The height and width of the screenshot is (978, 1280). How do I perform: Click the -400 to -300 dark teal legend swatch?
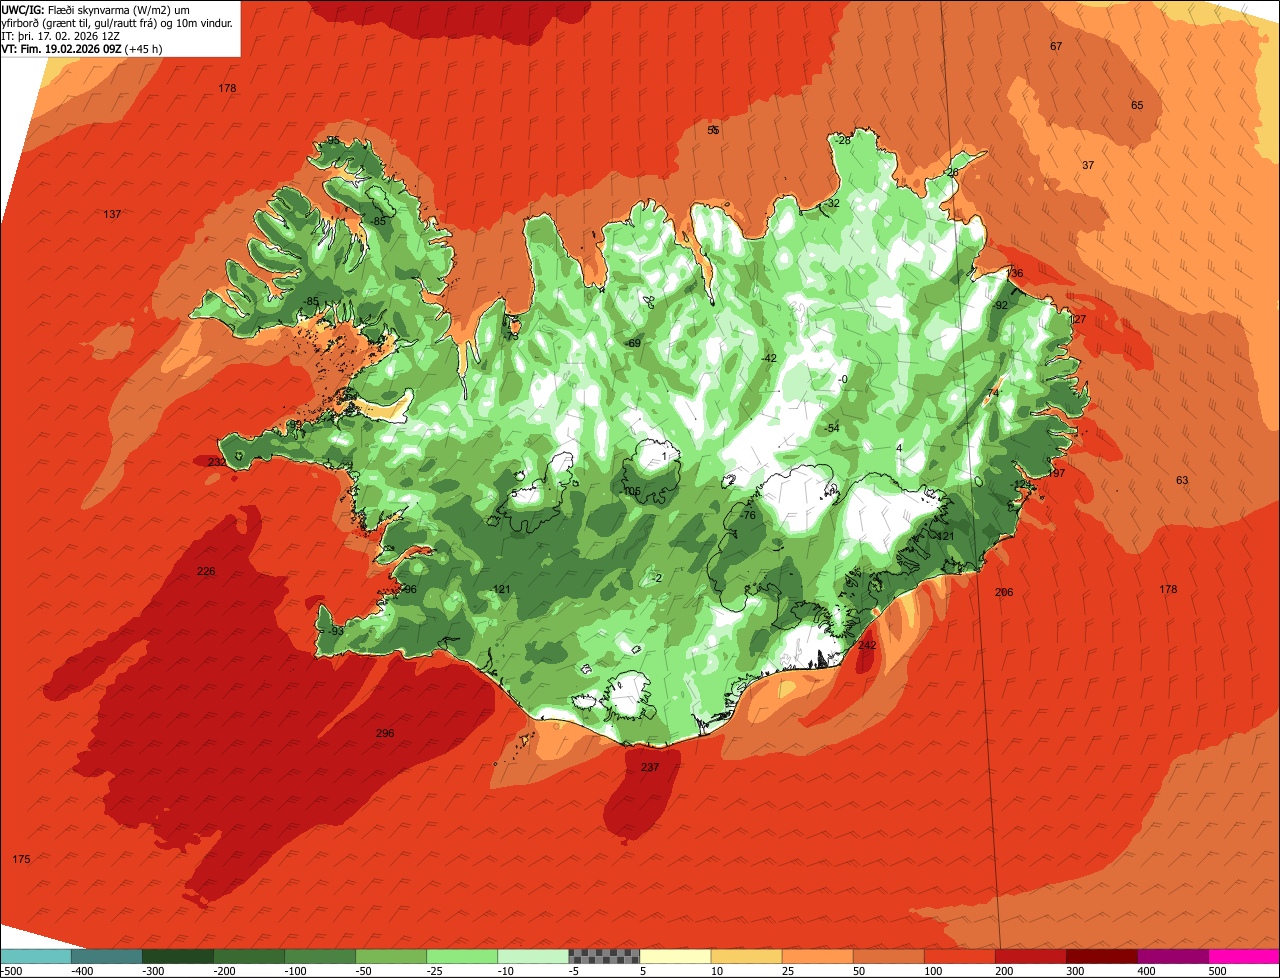pyautogui.click(x=107, y=956)
